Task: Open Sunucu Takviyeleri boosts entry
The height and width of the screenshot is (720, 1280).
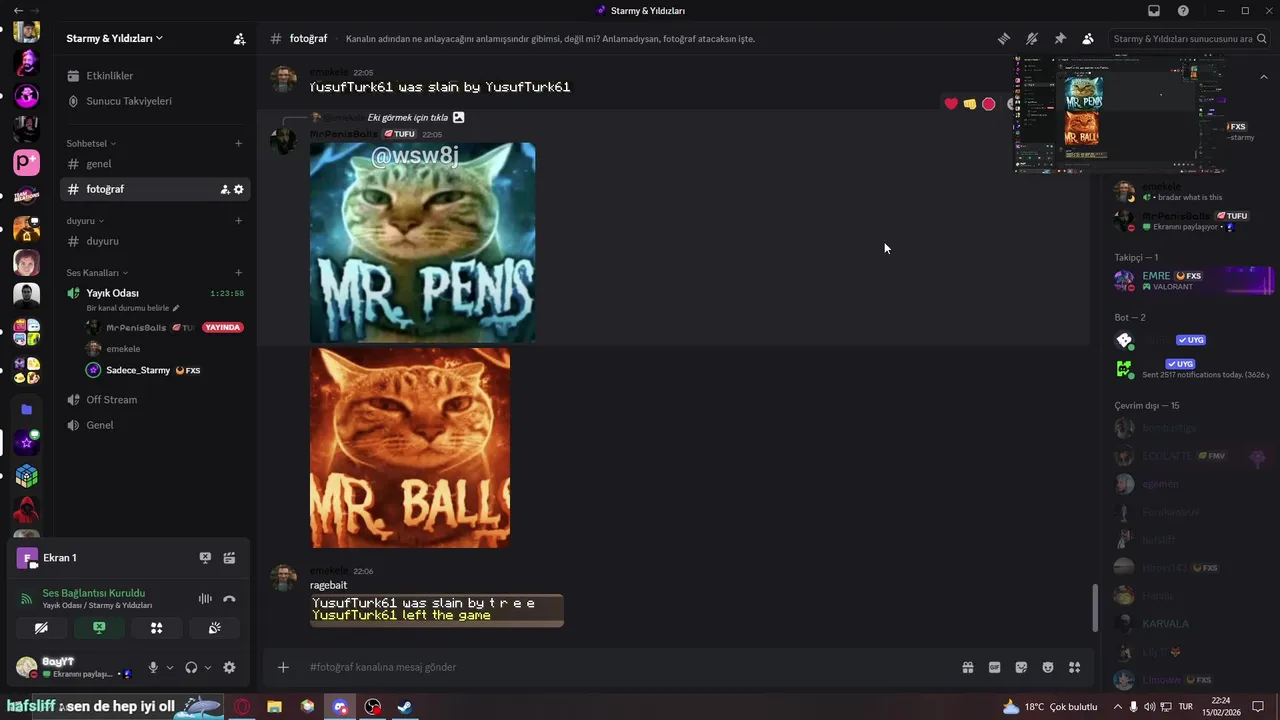Action: tap(154, 101)
